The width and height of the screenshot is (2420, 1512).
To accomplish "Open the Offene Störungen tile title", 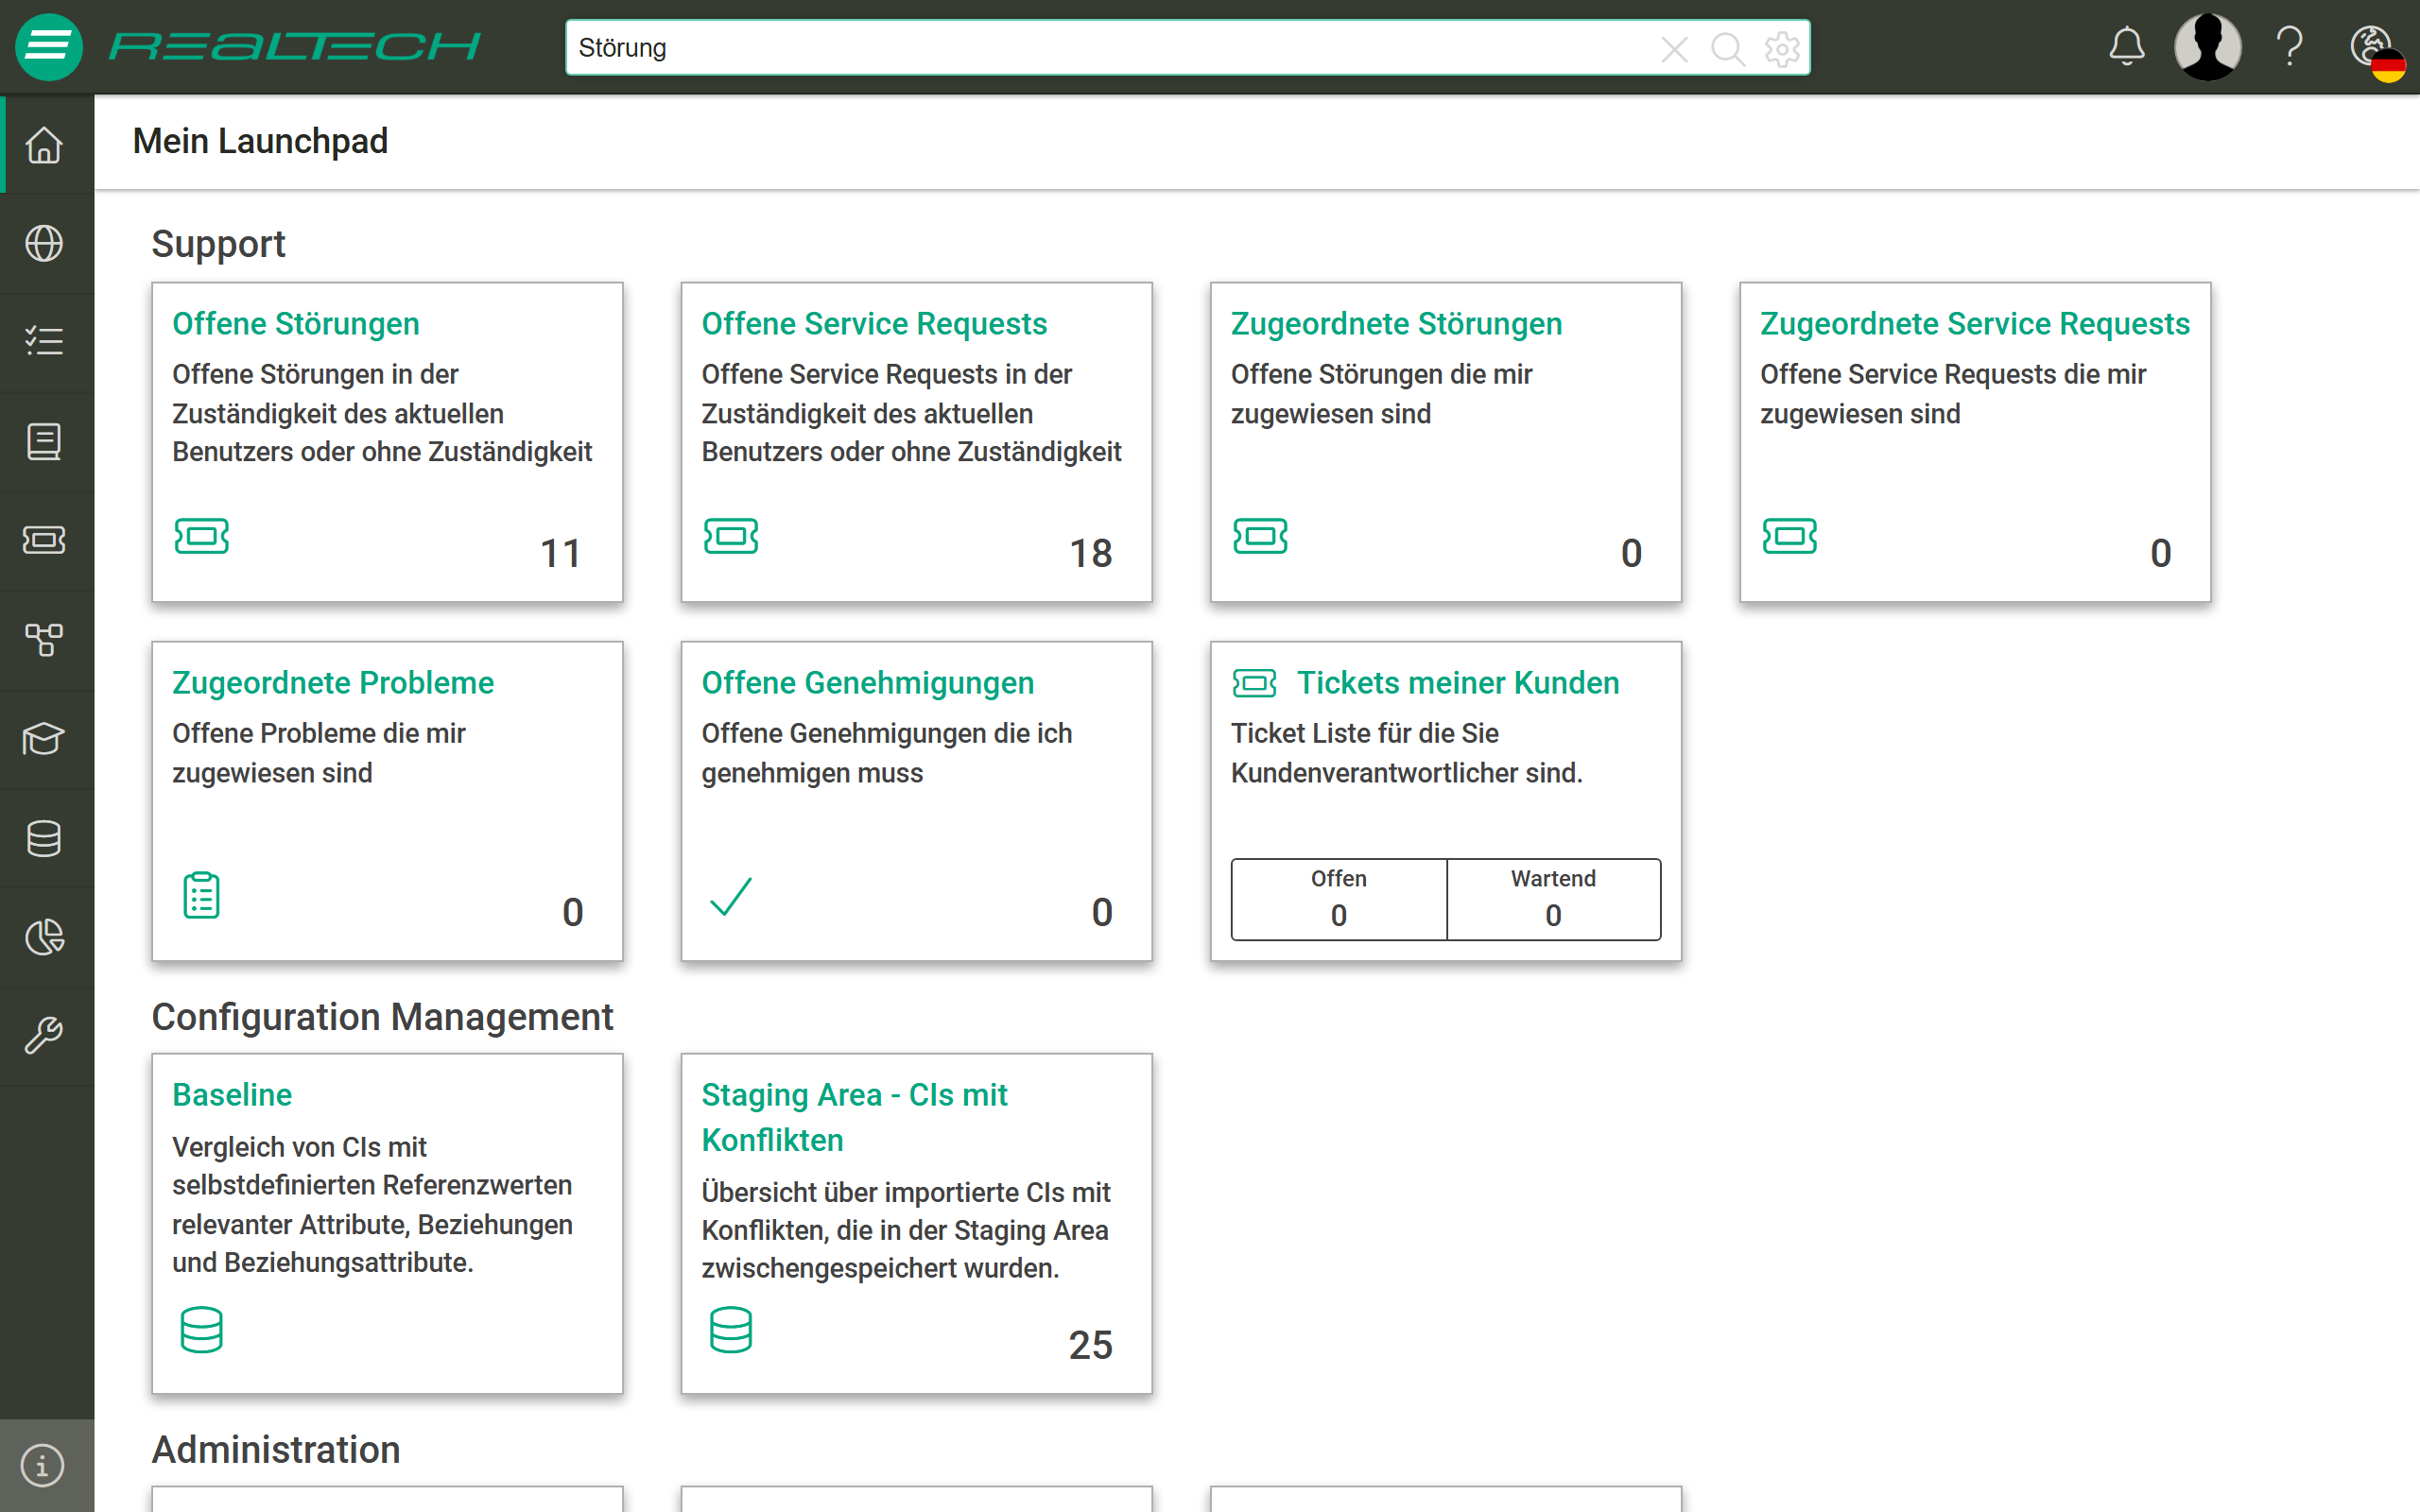I will (x=295, y=324).
